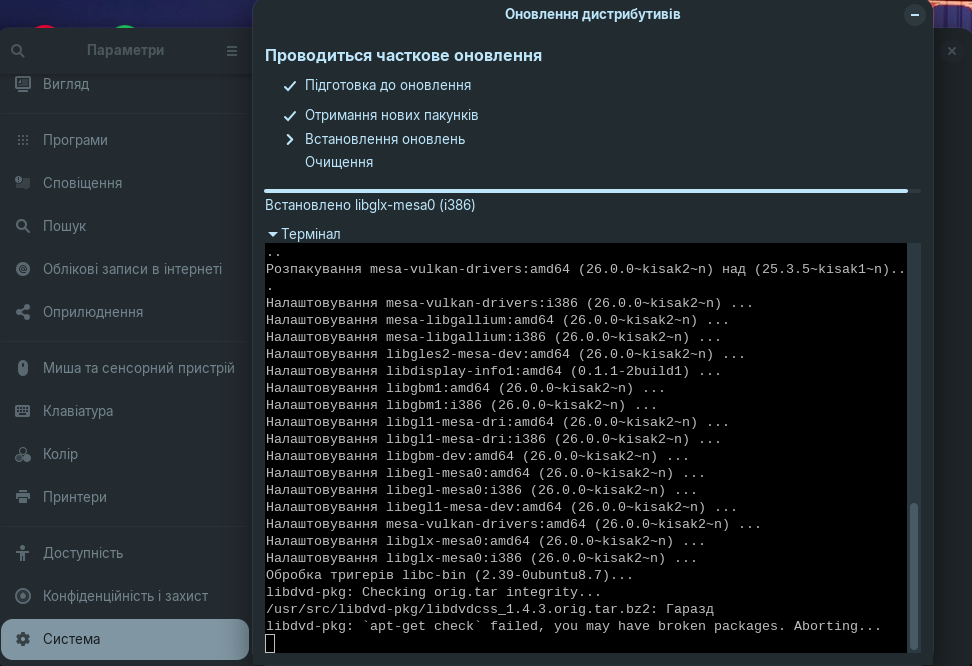The image size is (972, 666).
Task: Click the Оприлюднення share icon
Action: [x=23, y=312]
